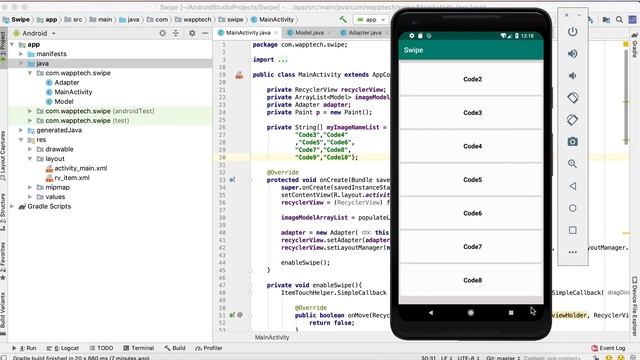This screenshot has width=640, height=360.
Task: Open the Gradle side panel
Action: (635, 46)
